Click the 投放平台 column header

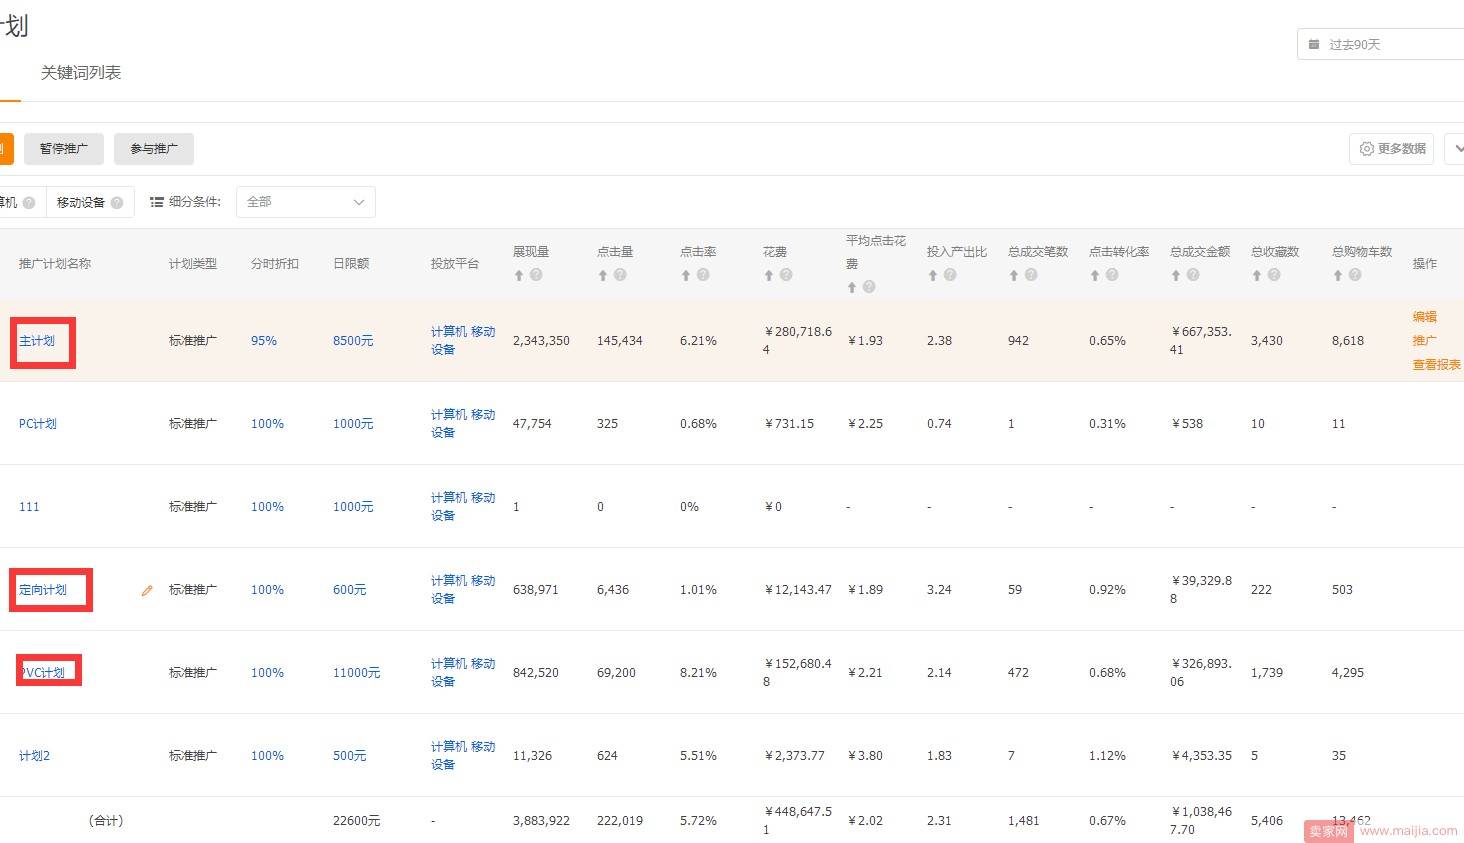point(455,264)
